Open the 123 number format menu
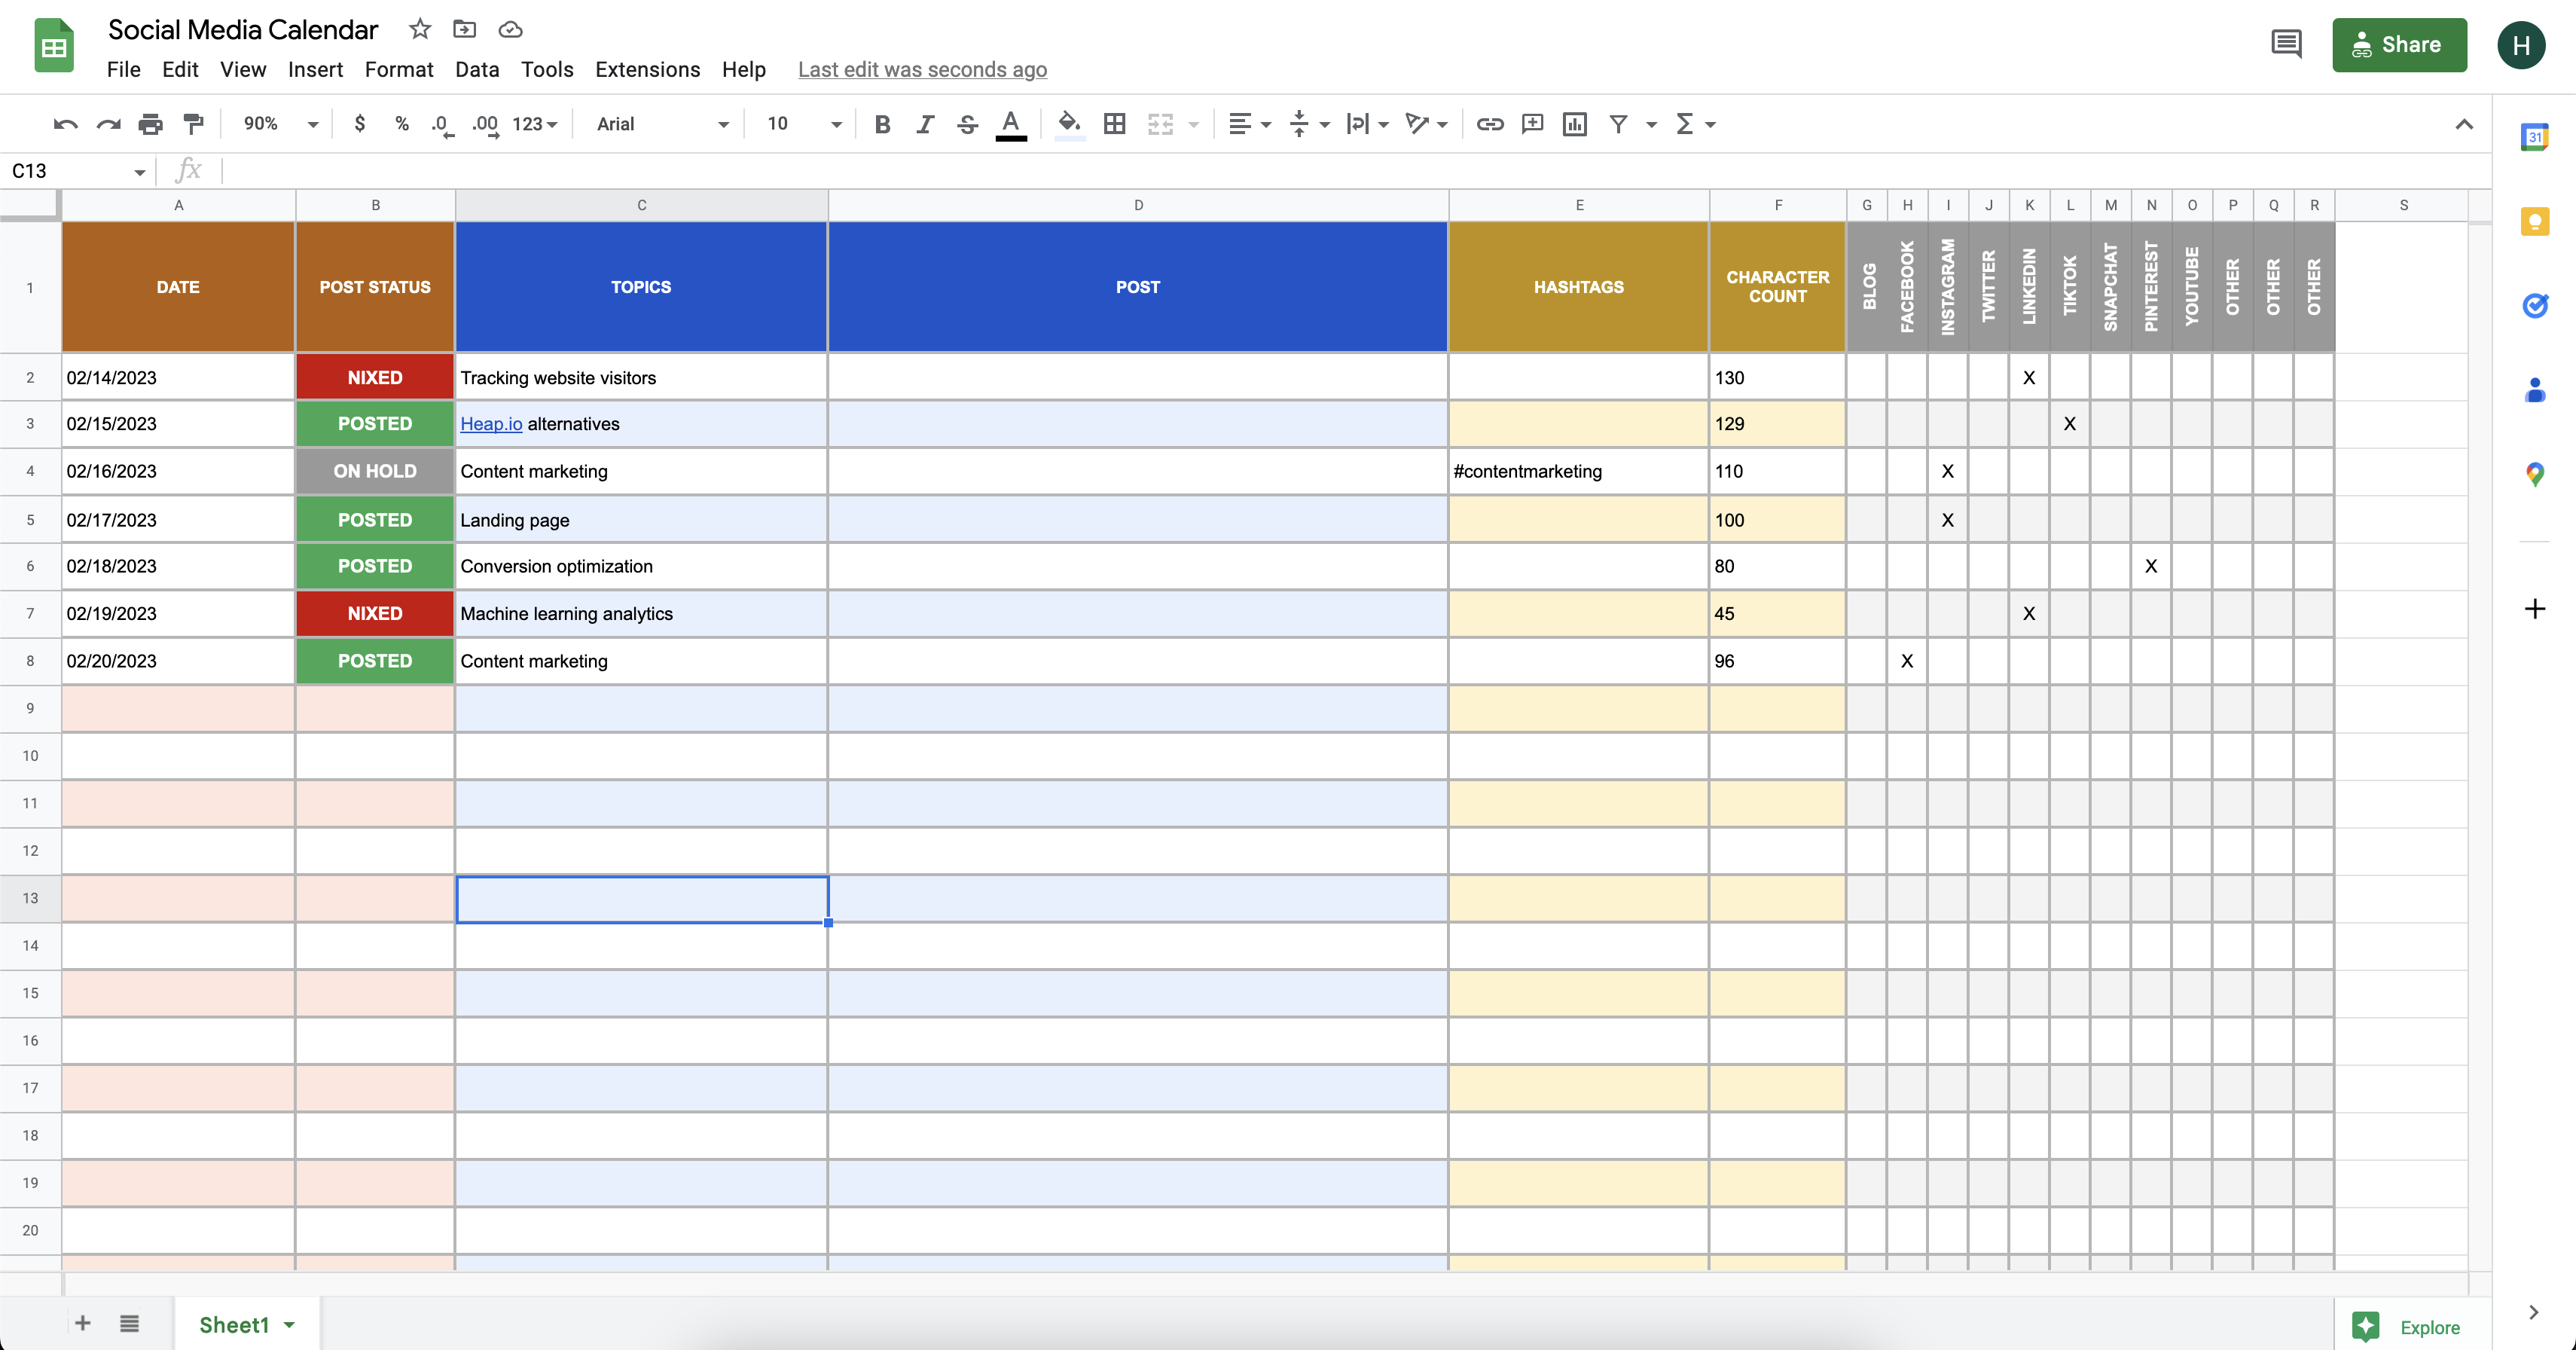 (534, 124)
